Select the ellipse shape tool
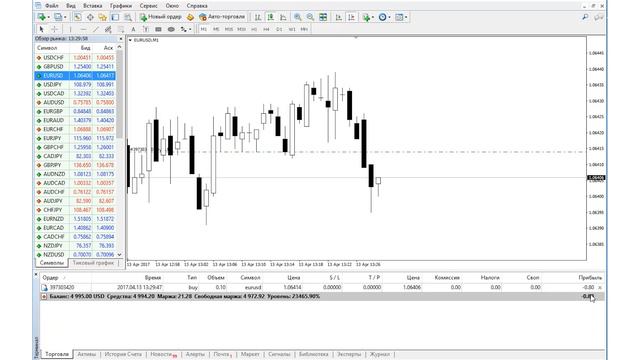 click(171, 29)
